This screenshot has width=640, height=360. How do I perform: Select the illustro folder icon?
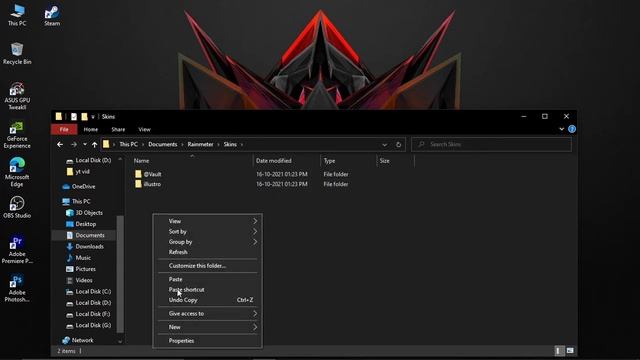138,184
